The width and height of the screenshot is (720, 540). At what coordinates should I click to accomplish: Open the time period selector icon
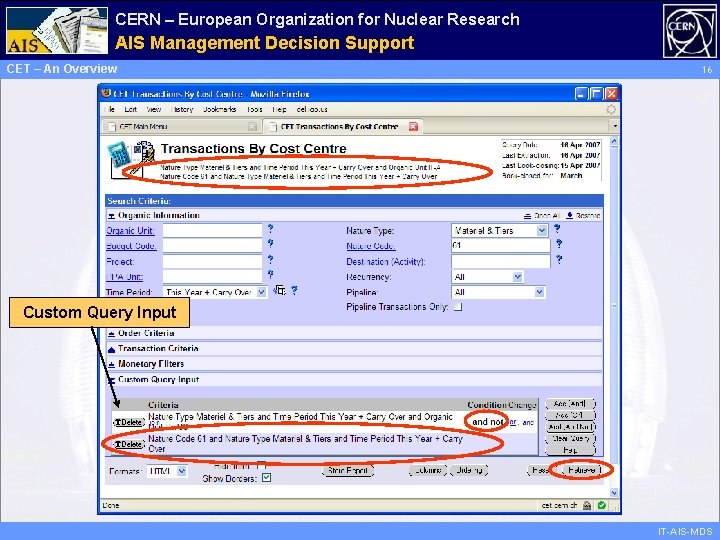point(280,290)
